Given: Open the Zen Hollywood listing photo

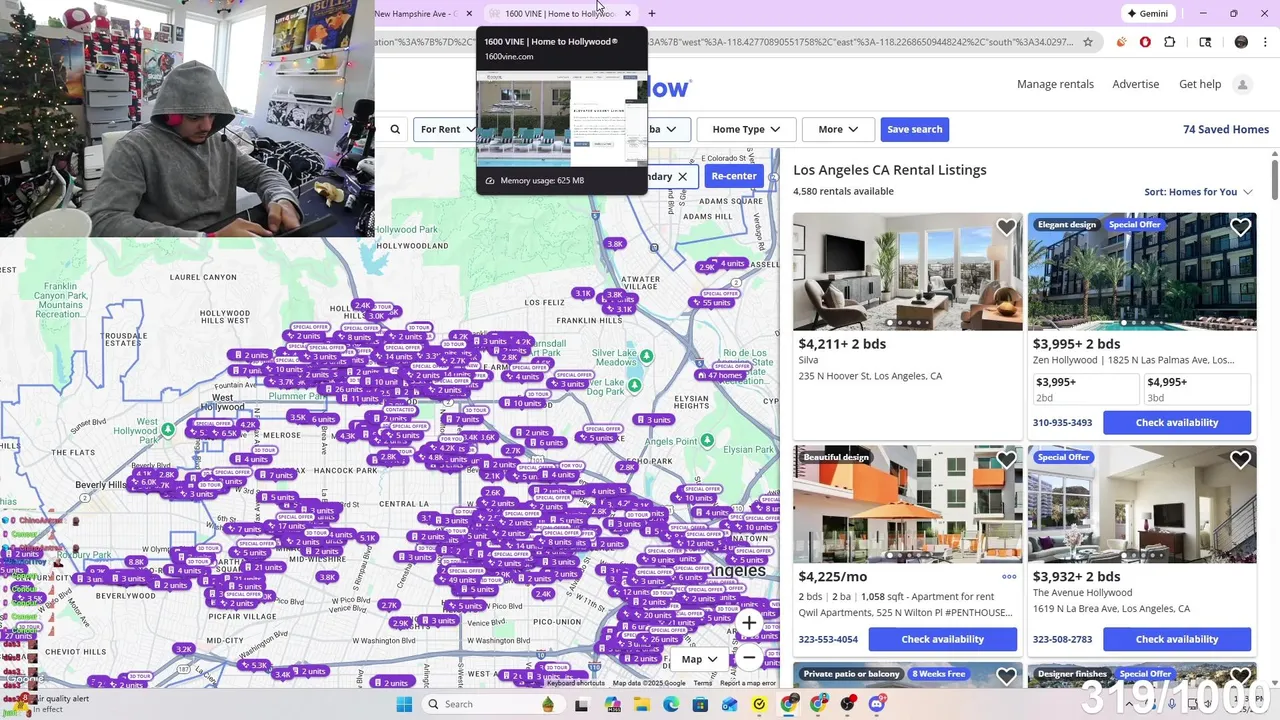Looking at the screenshot, I should pyautogui.click(x=1142, y=272).
